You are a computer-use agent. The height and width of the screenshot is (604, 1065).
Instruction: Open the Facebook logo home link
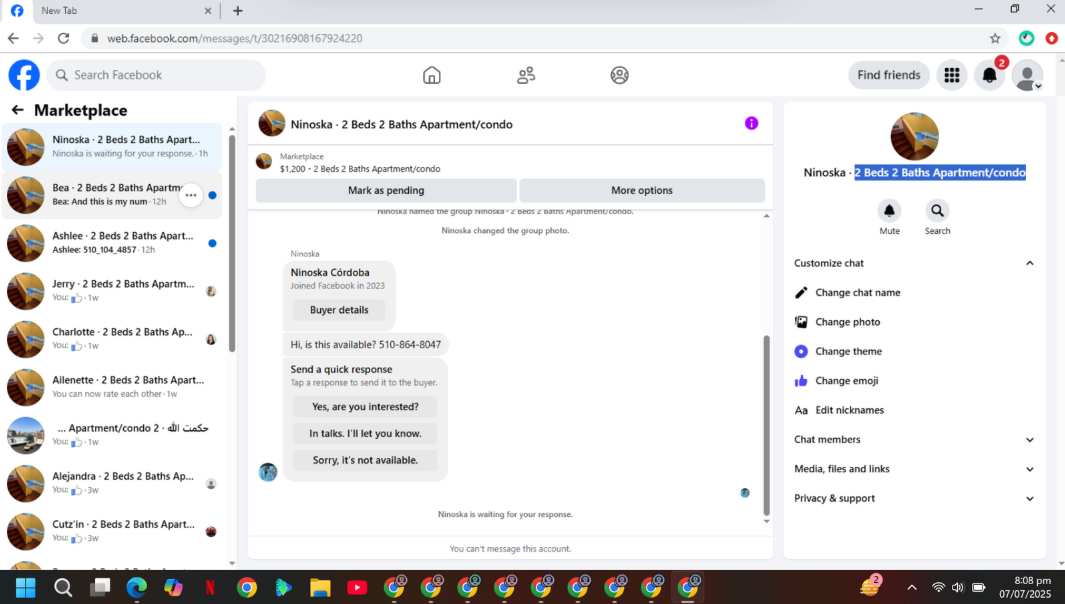point(24,75)
